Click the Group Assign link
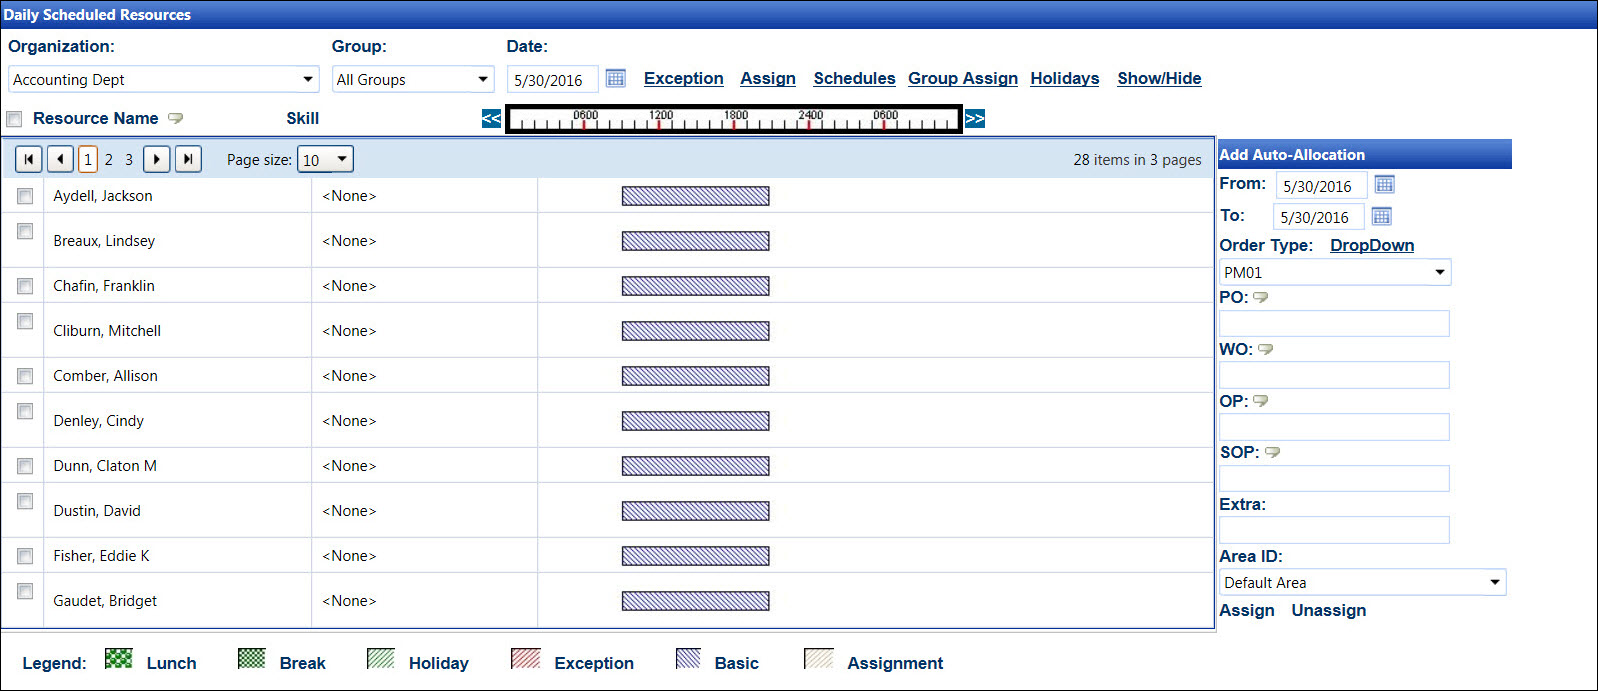 point(962,78)
